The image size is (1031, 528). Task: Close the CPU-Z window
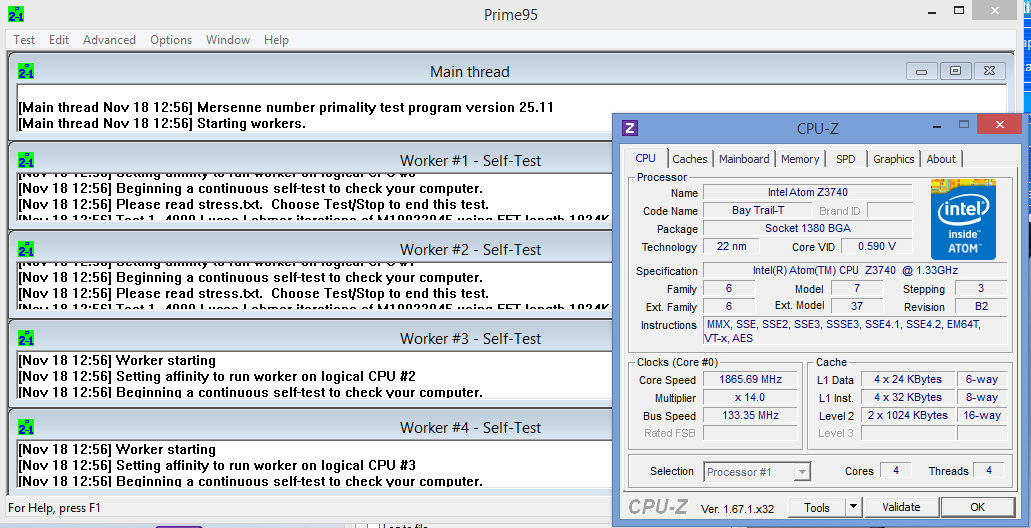point(999,124)
